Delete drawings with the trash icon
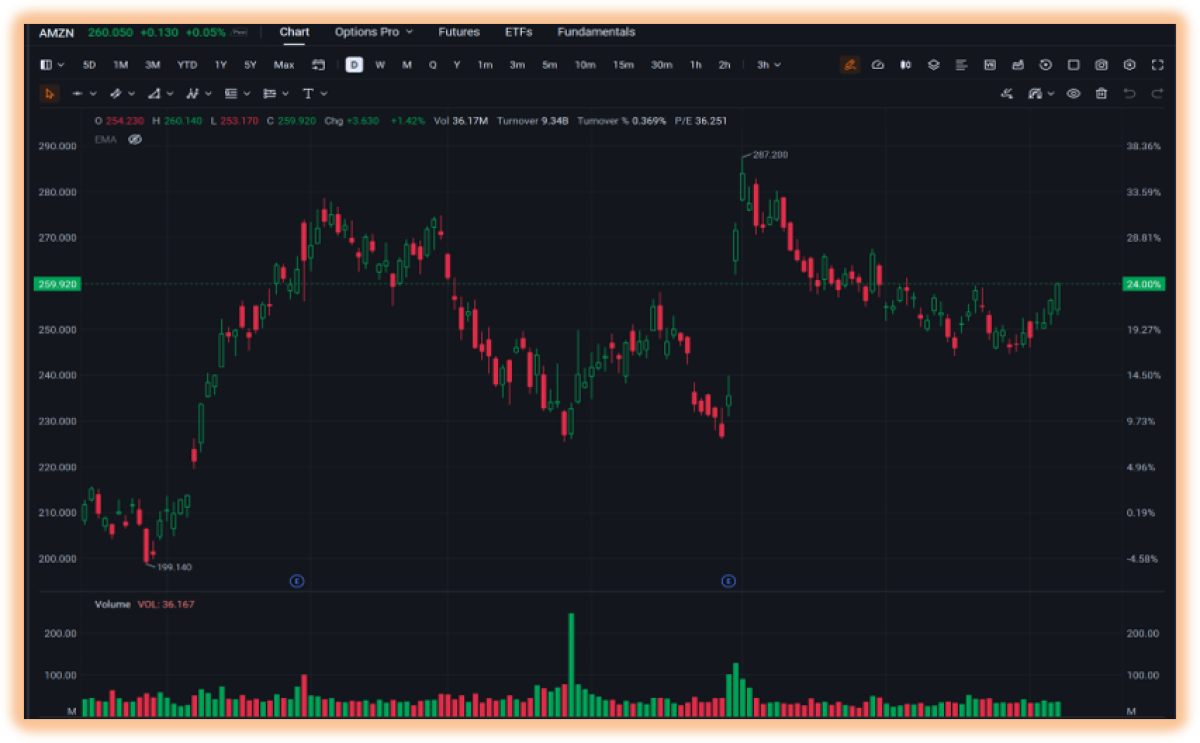Screen dimensions: 1200x743 click(1101, 94)
